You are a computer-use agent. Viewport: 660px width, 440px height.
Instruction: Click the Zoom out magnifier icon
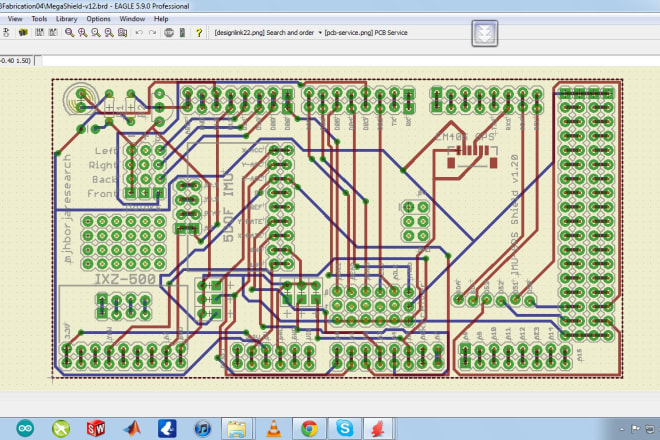click(x=96, y=32)
